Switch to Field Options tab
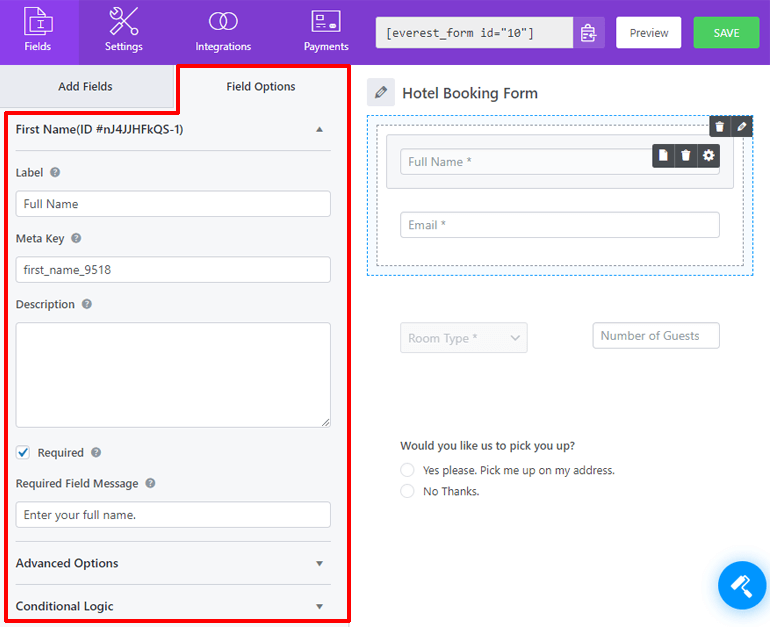 (x=261, y=86)
